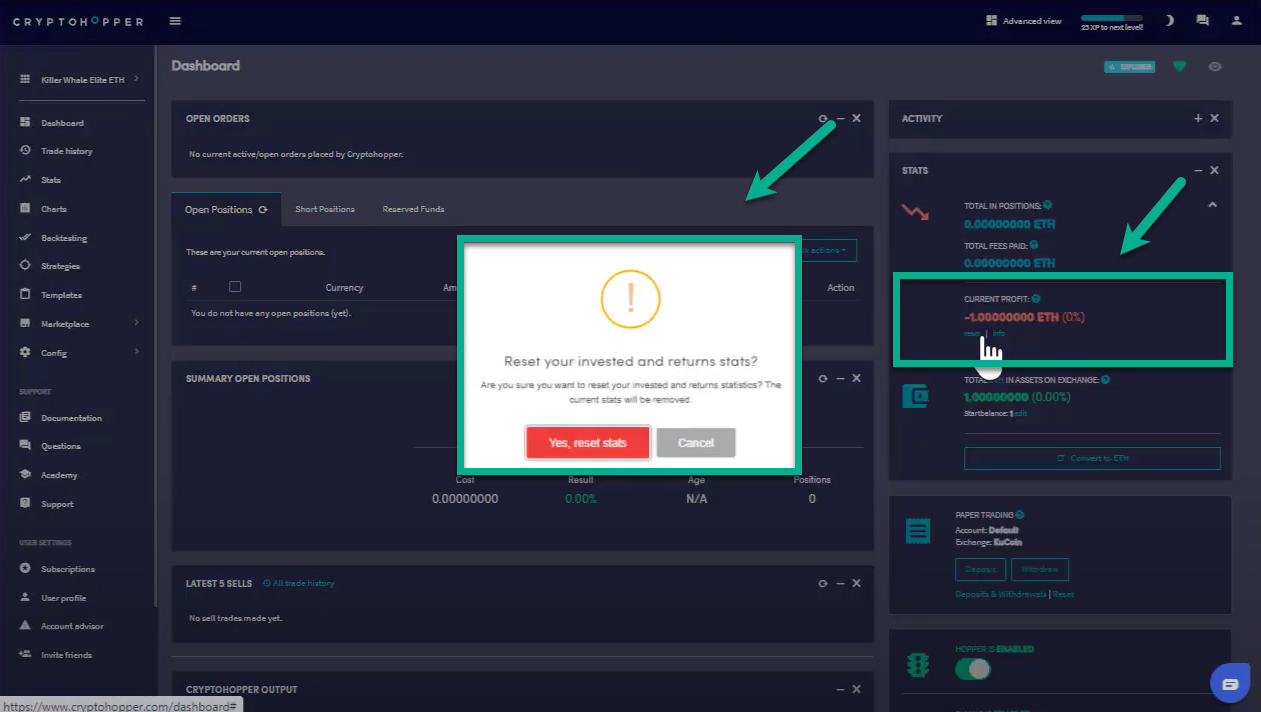Viewport: 1261px width, 712px height.
Task: Switch to the Short Positions tab
Action: coord(325,209)
